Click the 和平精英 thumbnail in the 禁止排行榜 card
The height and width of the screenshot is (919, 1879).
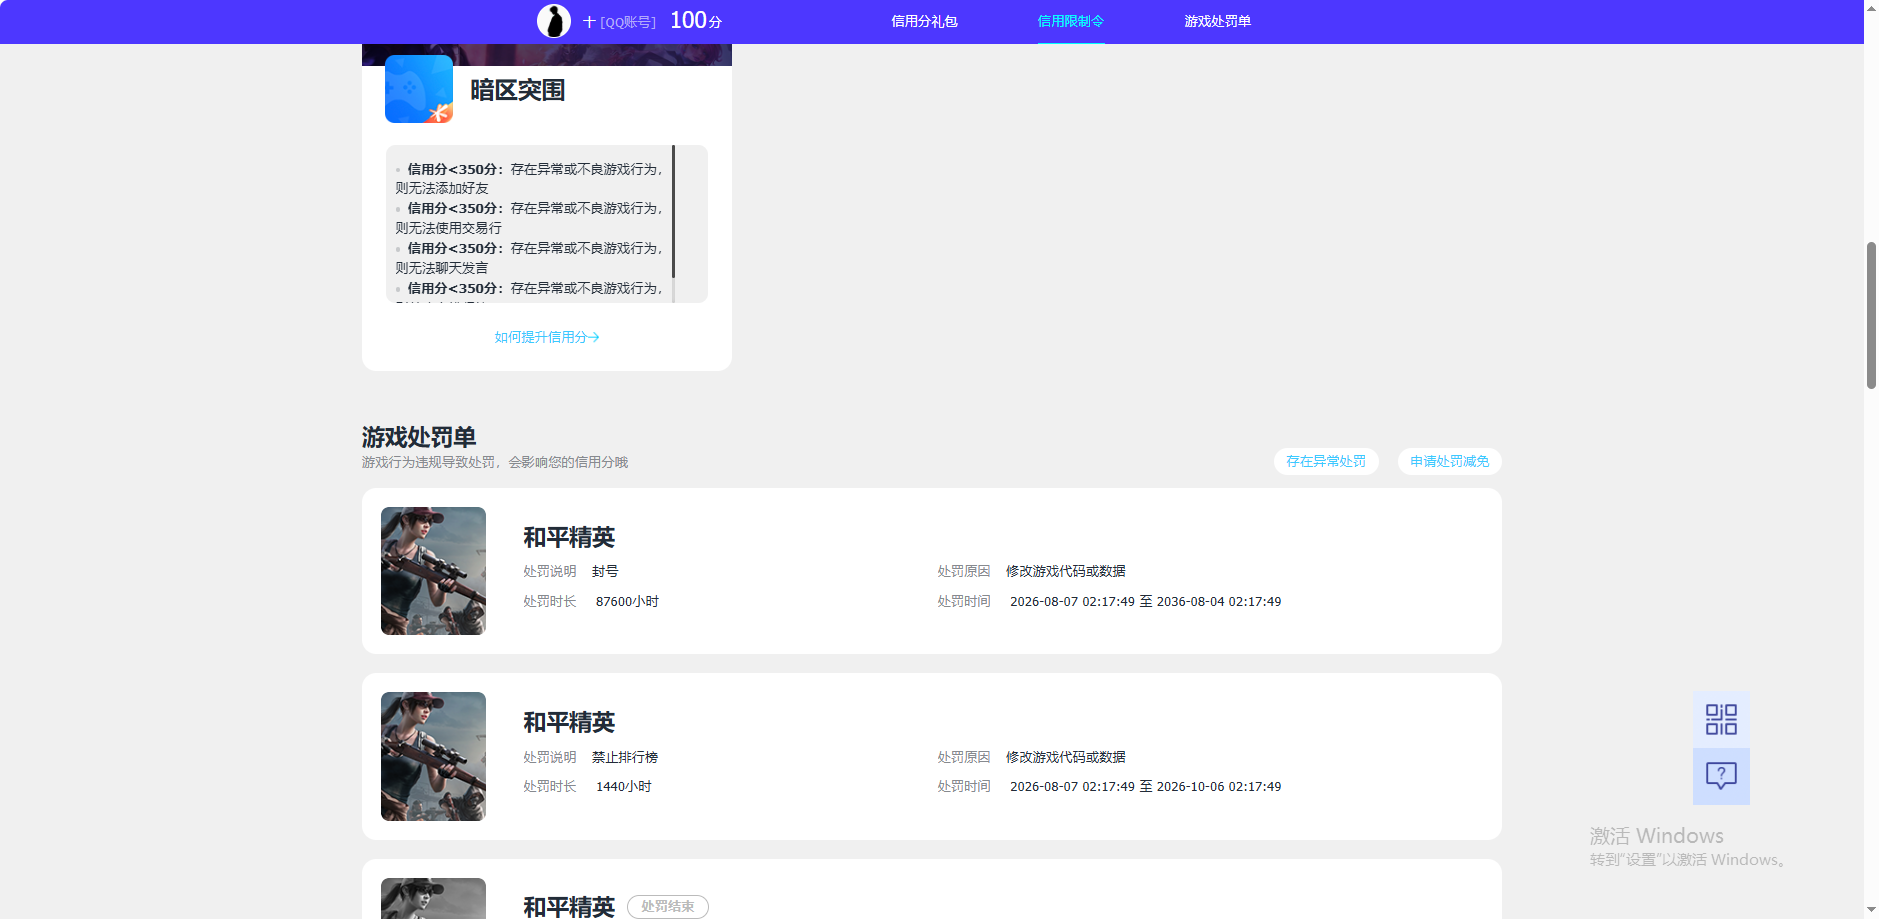433,756
